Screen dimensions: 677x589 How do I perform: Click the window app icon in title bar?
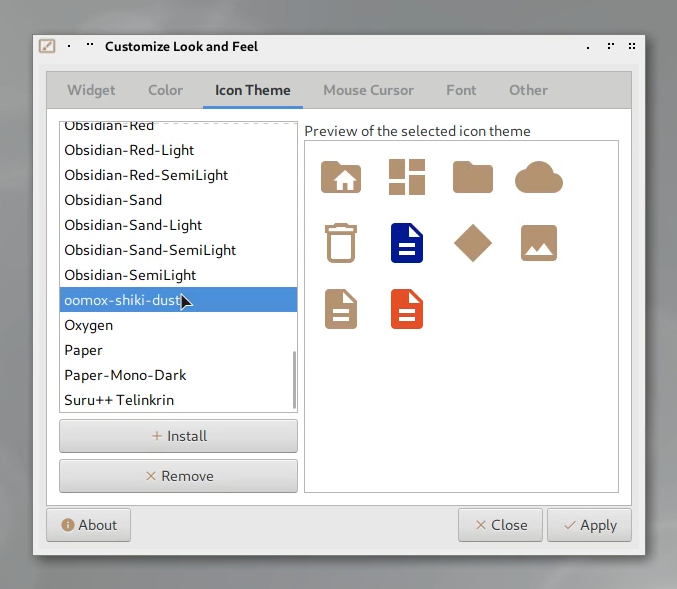pyautogui.click(x=47, y=46)
